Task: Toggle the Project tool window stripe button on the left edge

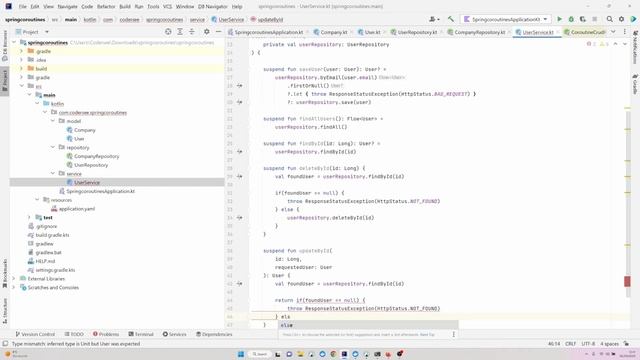Action: point(5,82)
